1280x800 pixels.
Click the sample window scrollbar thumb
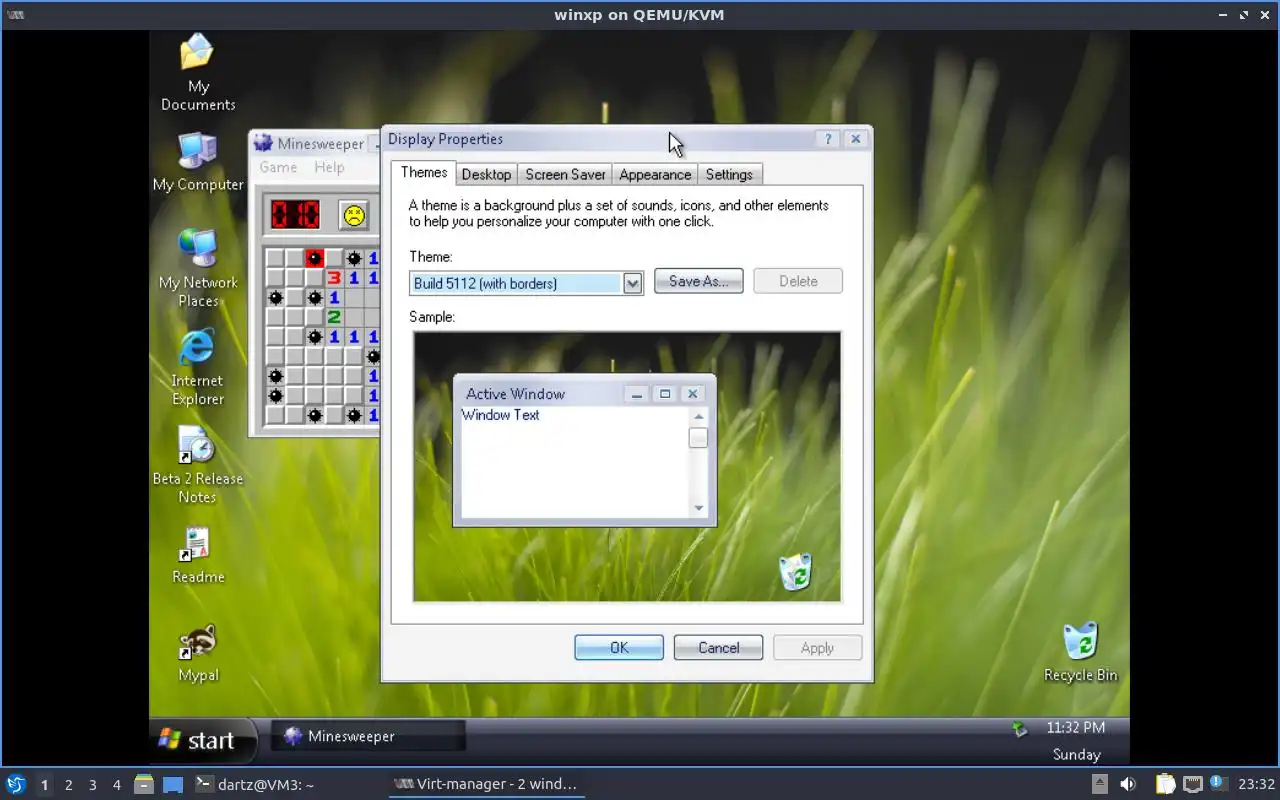click(x=698, y=437)
